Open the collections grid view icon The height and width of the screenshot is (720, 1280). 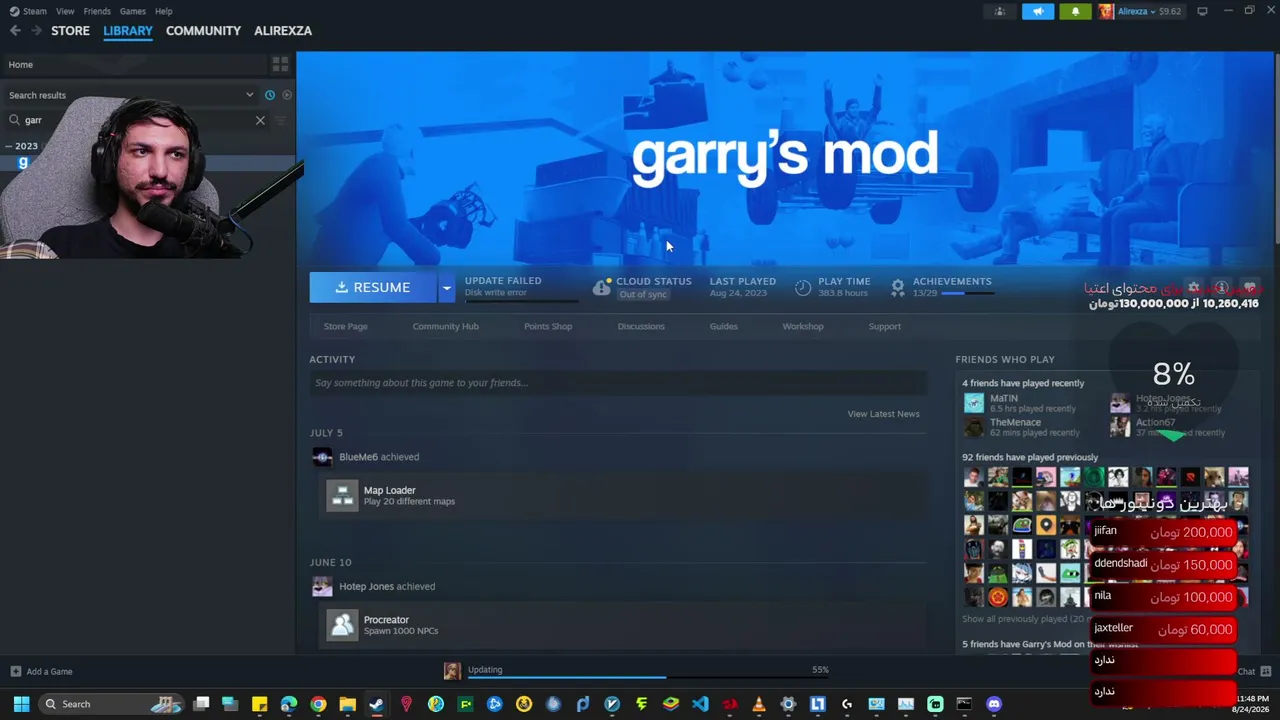point(280,64)
